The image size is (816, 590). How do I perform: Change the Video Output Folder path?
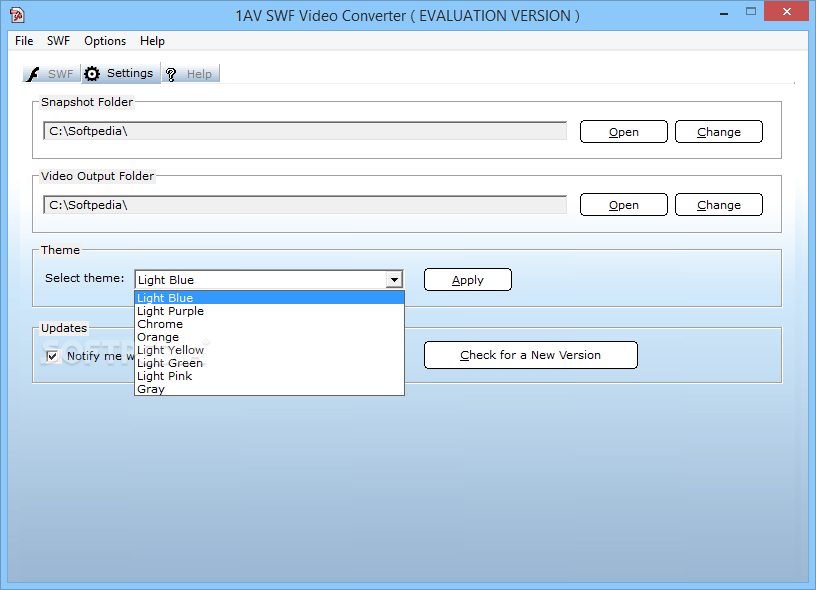tap(719, 204)
